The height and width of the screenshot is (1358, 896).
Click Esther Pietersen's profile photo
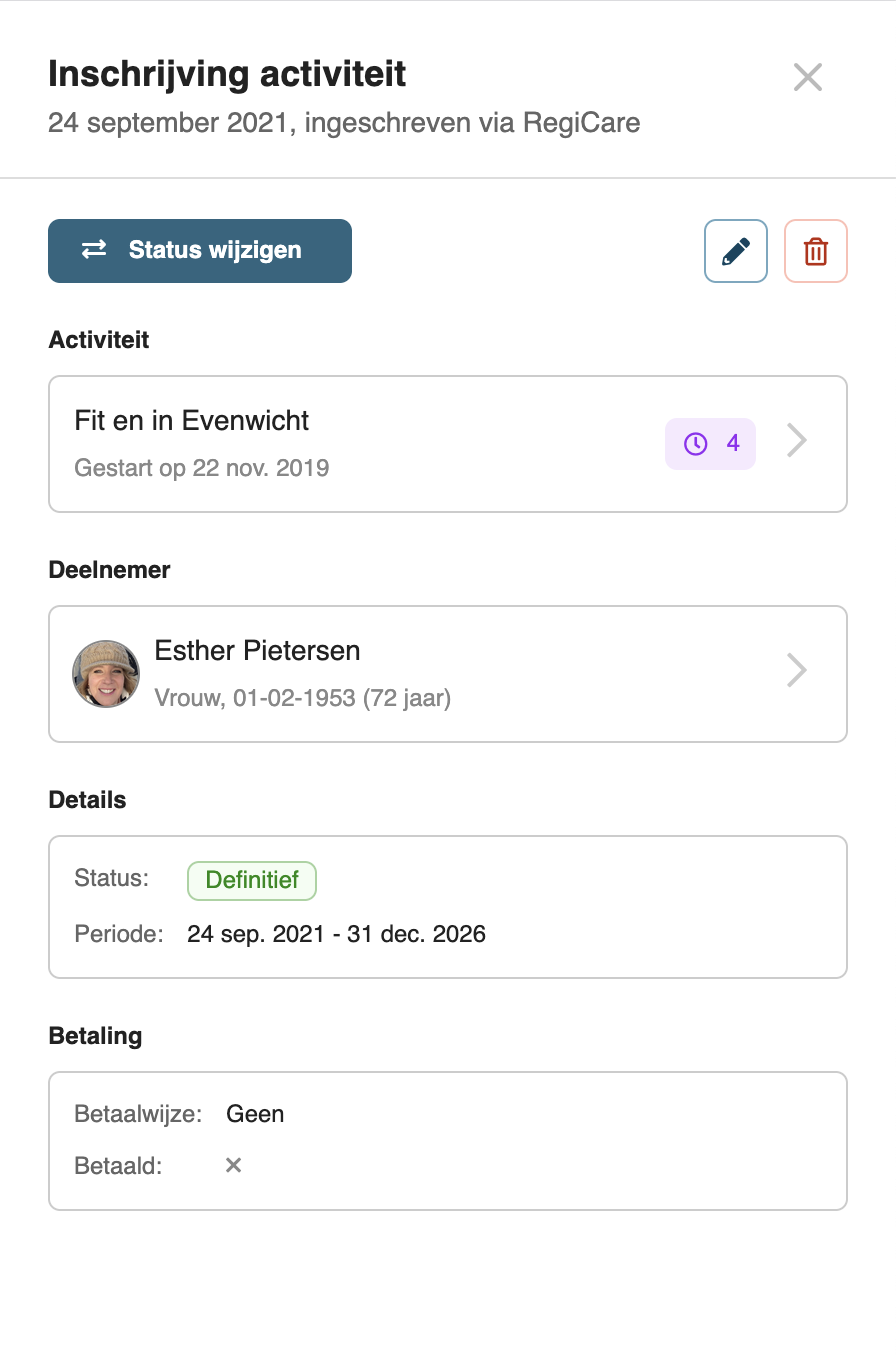point(106,673)
